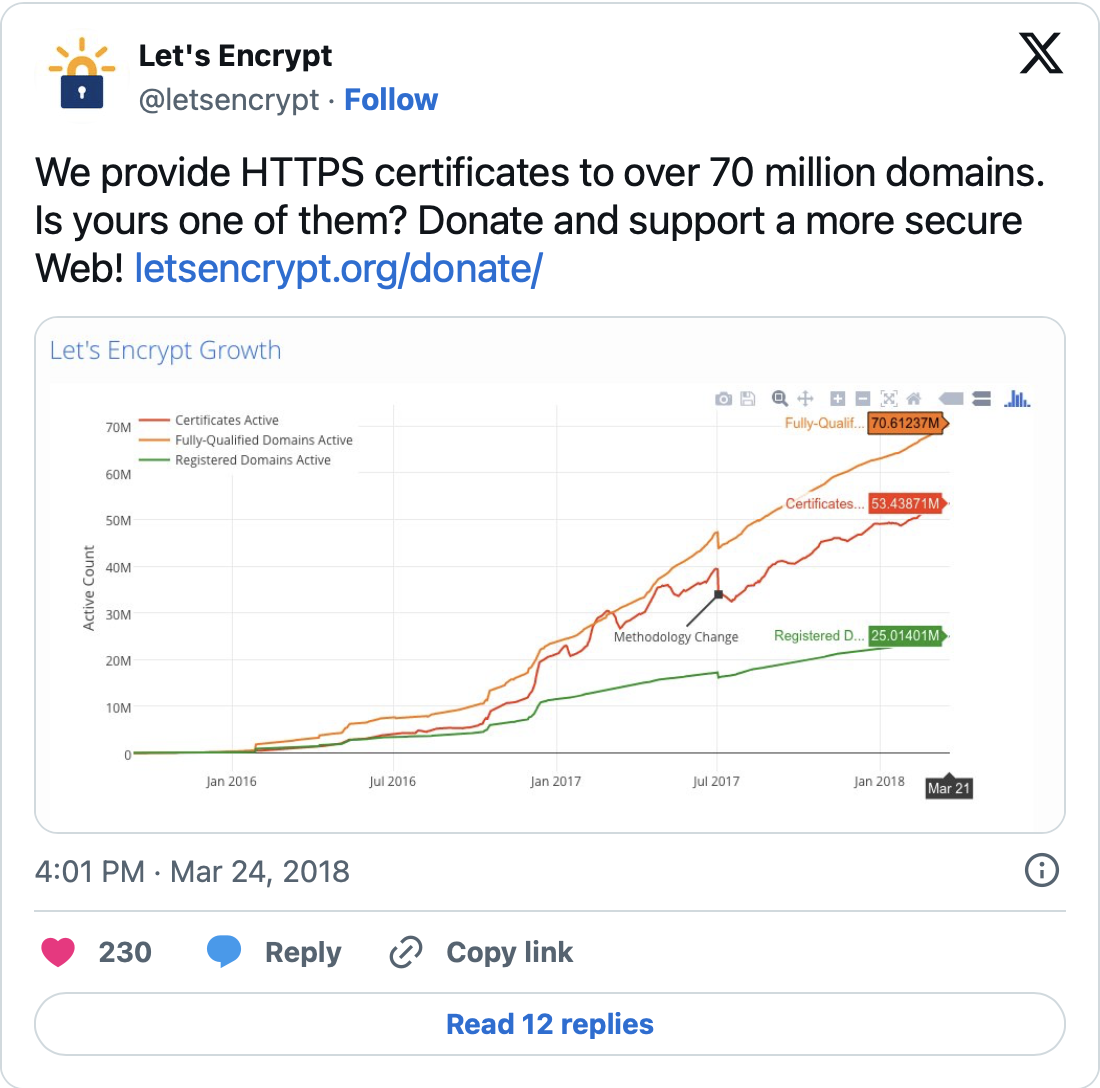Toggle compare data on hover
This screenshot has width=1100, height=1088.
981,399
